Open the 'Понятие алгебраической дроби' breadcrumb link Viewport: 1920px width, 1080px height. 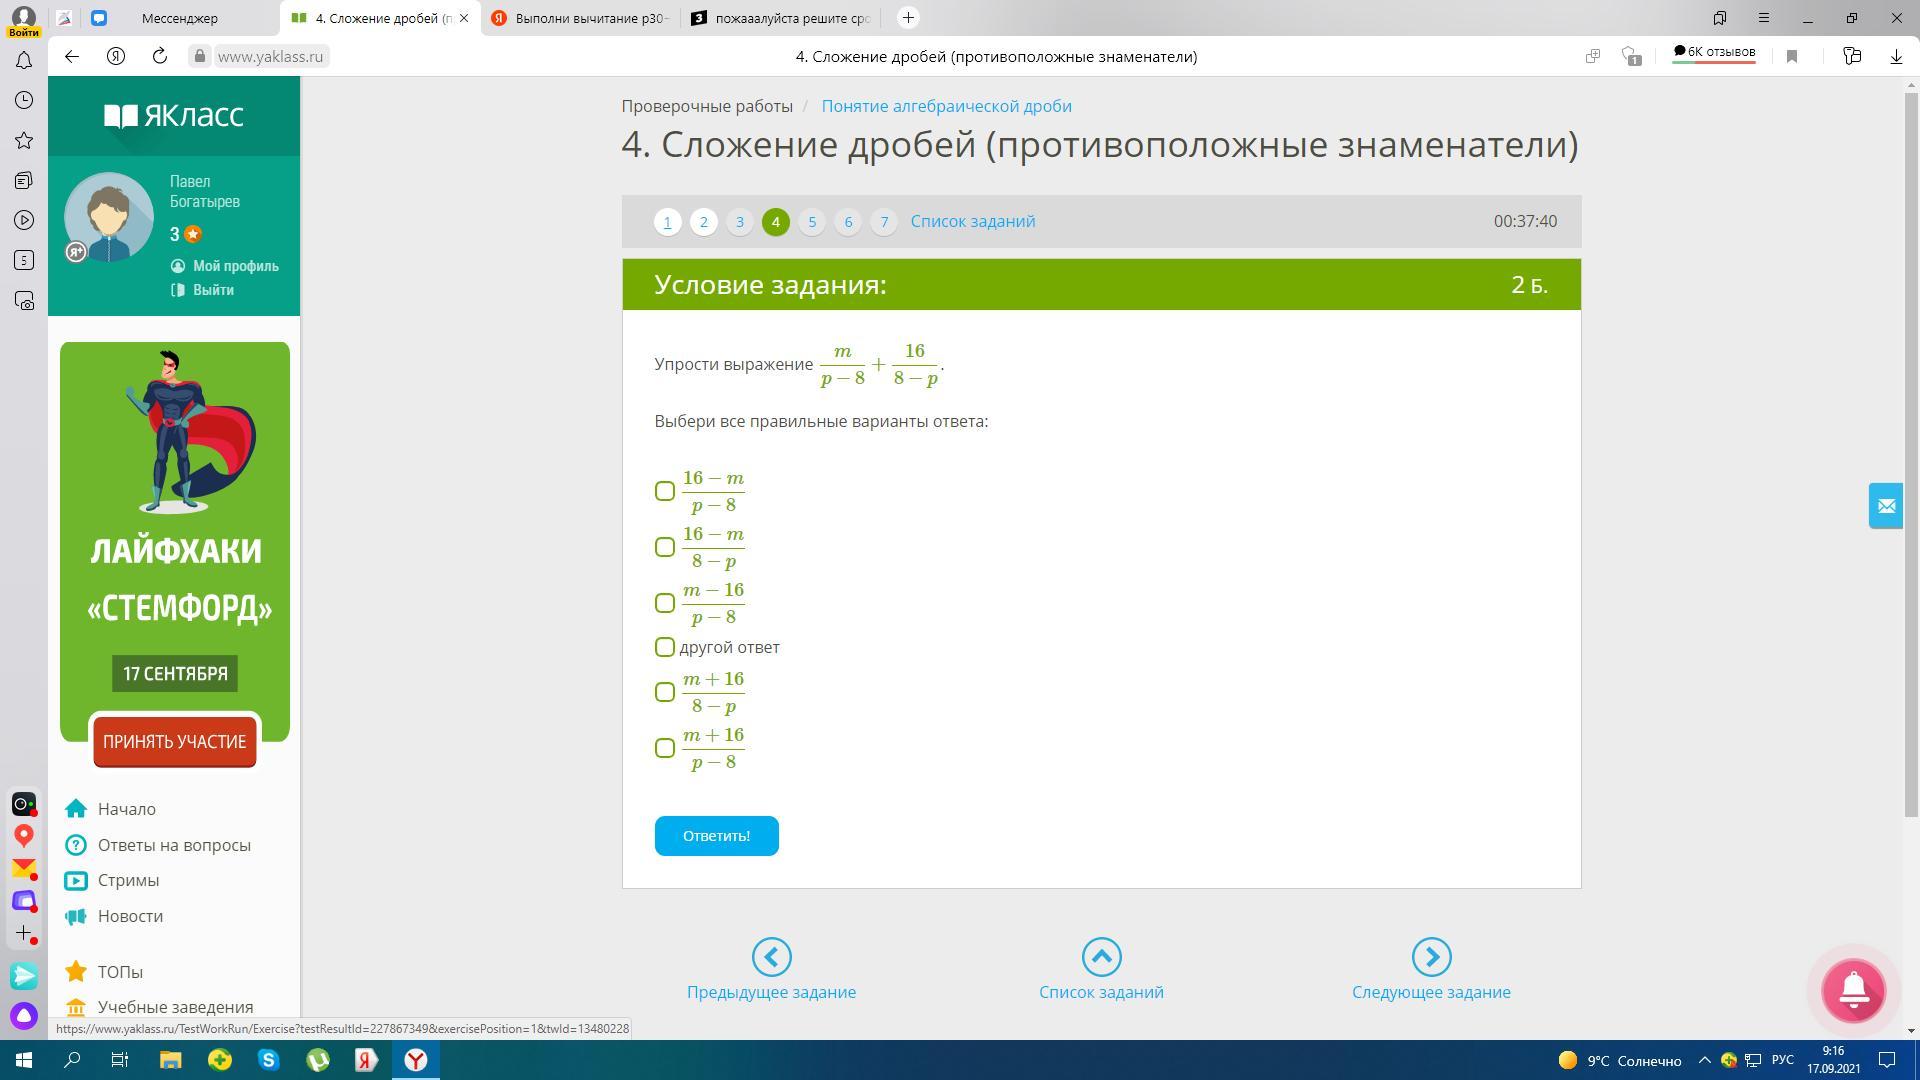pos(946,106)
